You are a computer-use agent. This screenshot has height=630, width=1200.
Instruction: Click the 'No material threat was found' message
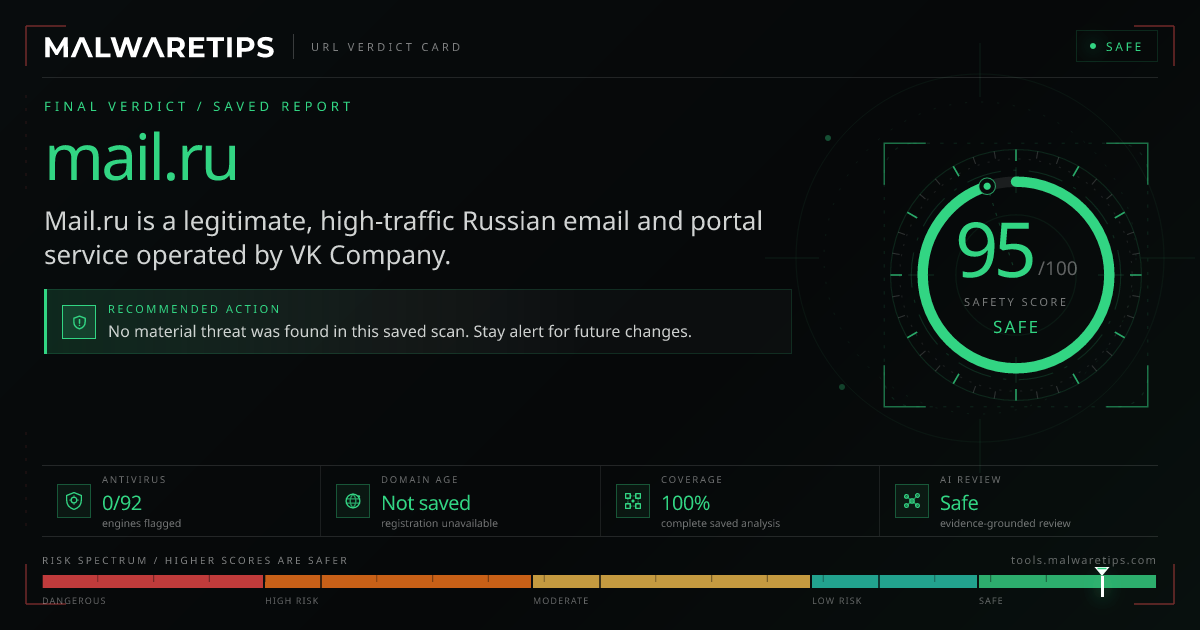400,332
